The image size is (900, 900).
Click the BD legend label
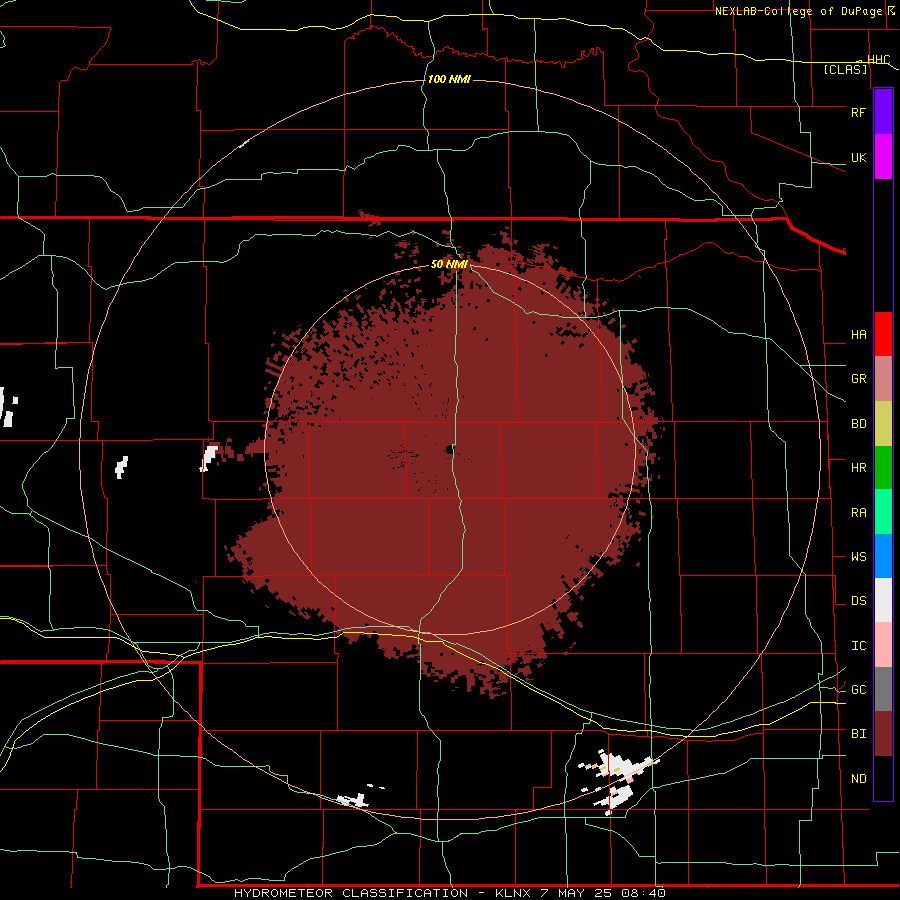(858, 424)
